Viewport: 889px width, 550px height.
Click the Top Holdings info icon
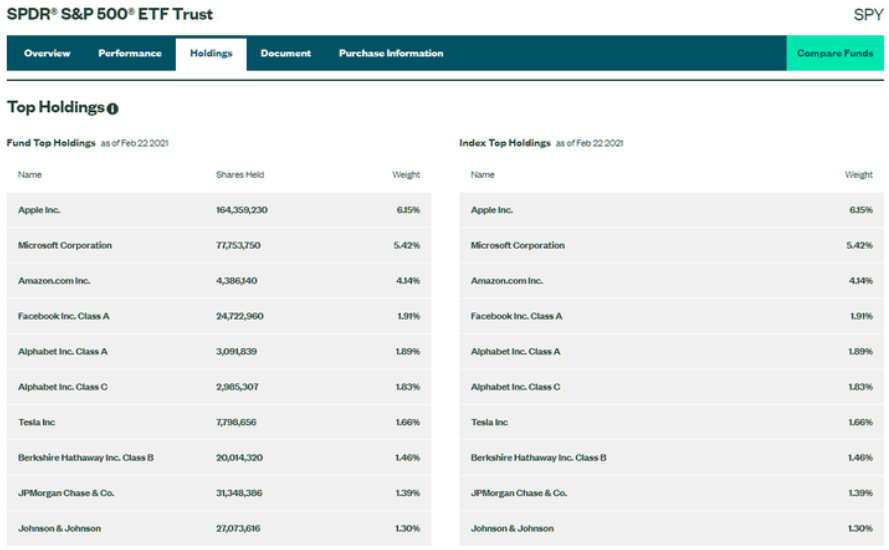point(112,109)
